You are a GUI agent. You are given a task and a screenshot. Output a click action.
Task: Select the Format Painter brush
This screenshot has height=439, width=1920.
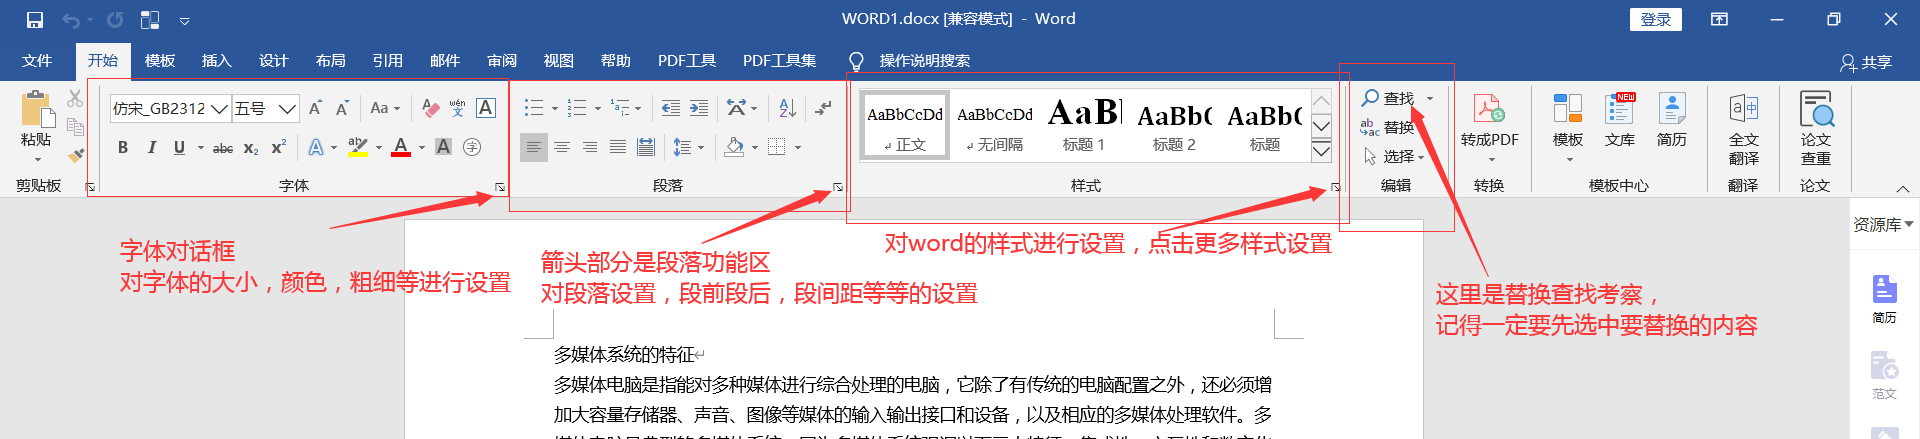[x=75, y=154]
